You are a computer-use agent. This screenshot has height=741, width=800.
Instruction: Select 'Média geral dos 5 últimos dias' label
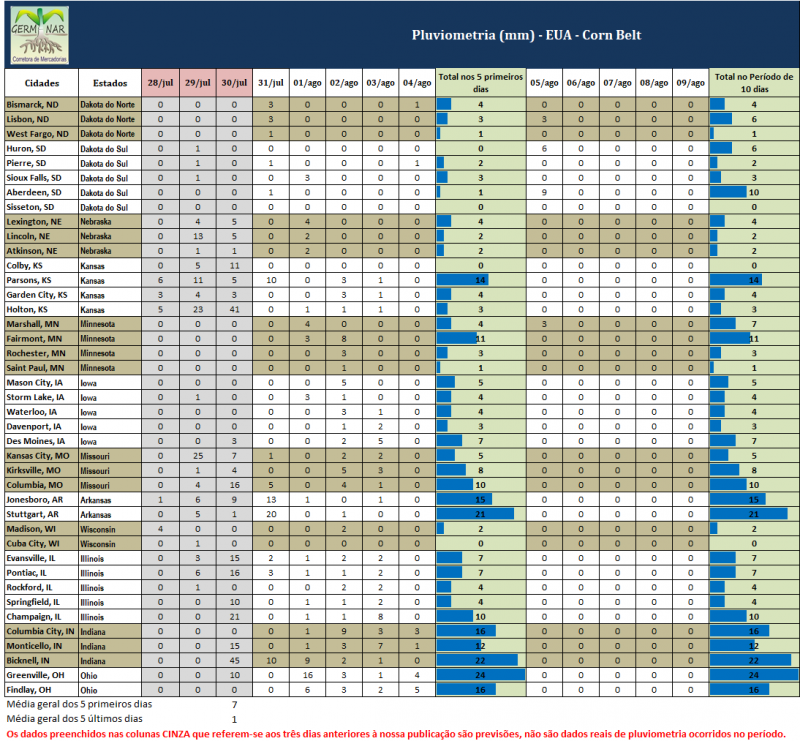pos(74,719)
